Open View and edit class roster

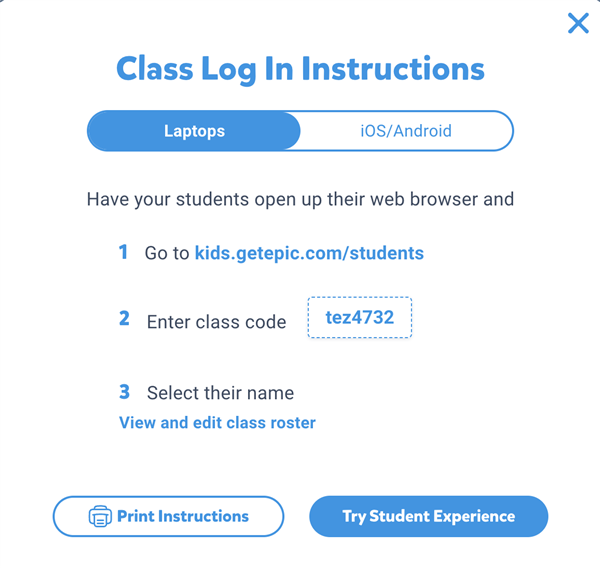pyautogui.click(x=217, y=423)
